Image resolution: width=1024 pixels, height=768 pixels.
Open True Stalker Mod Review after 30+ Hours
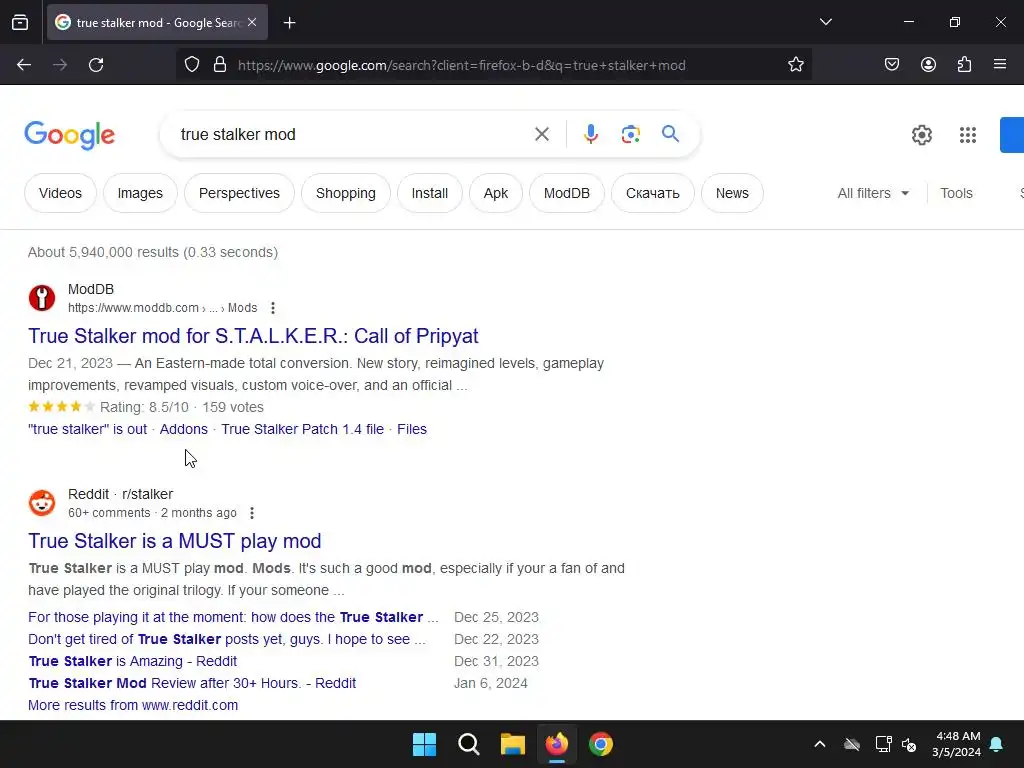coord(192,683)
